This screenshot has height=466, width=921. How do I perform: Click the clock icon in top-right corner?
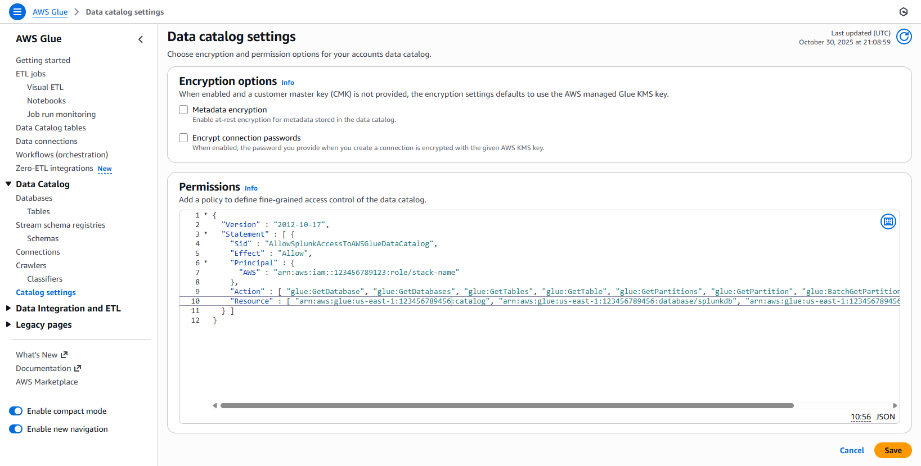pyautogui.click(x=903, y=11)
